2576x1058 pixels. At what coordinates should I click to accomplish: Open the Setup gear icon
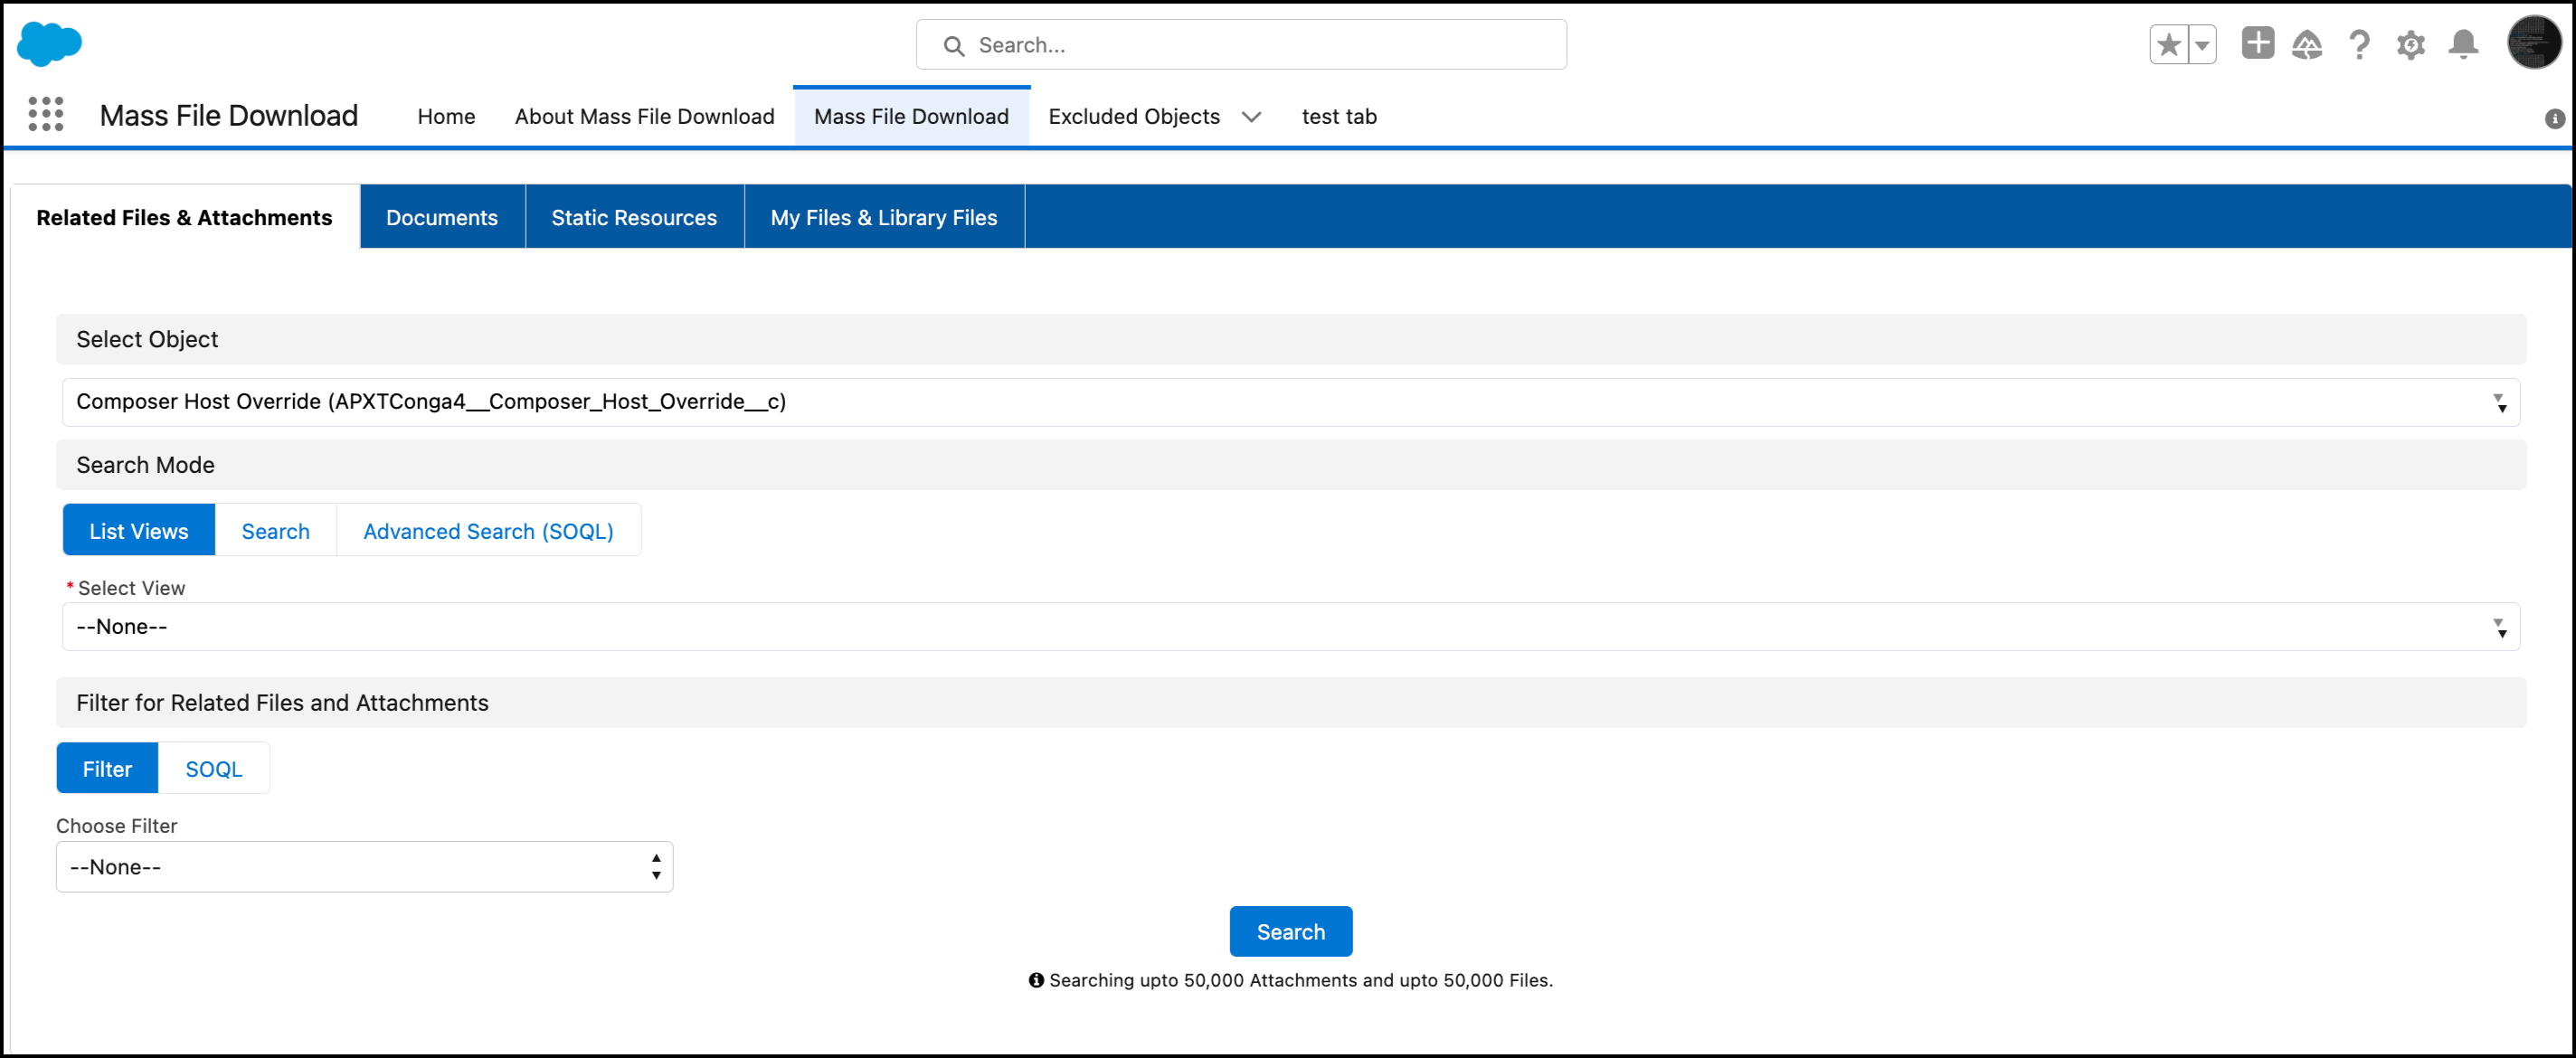point(2410,45)
